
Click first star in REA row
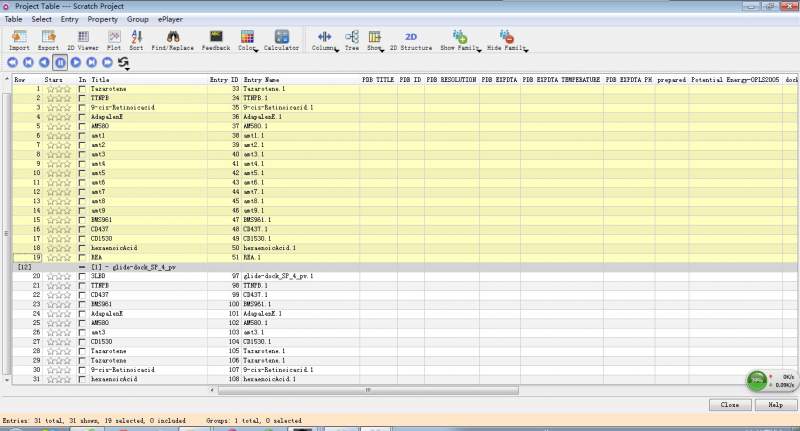coord(51,258)
